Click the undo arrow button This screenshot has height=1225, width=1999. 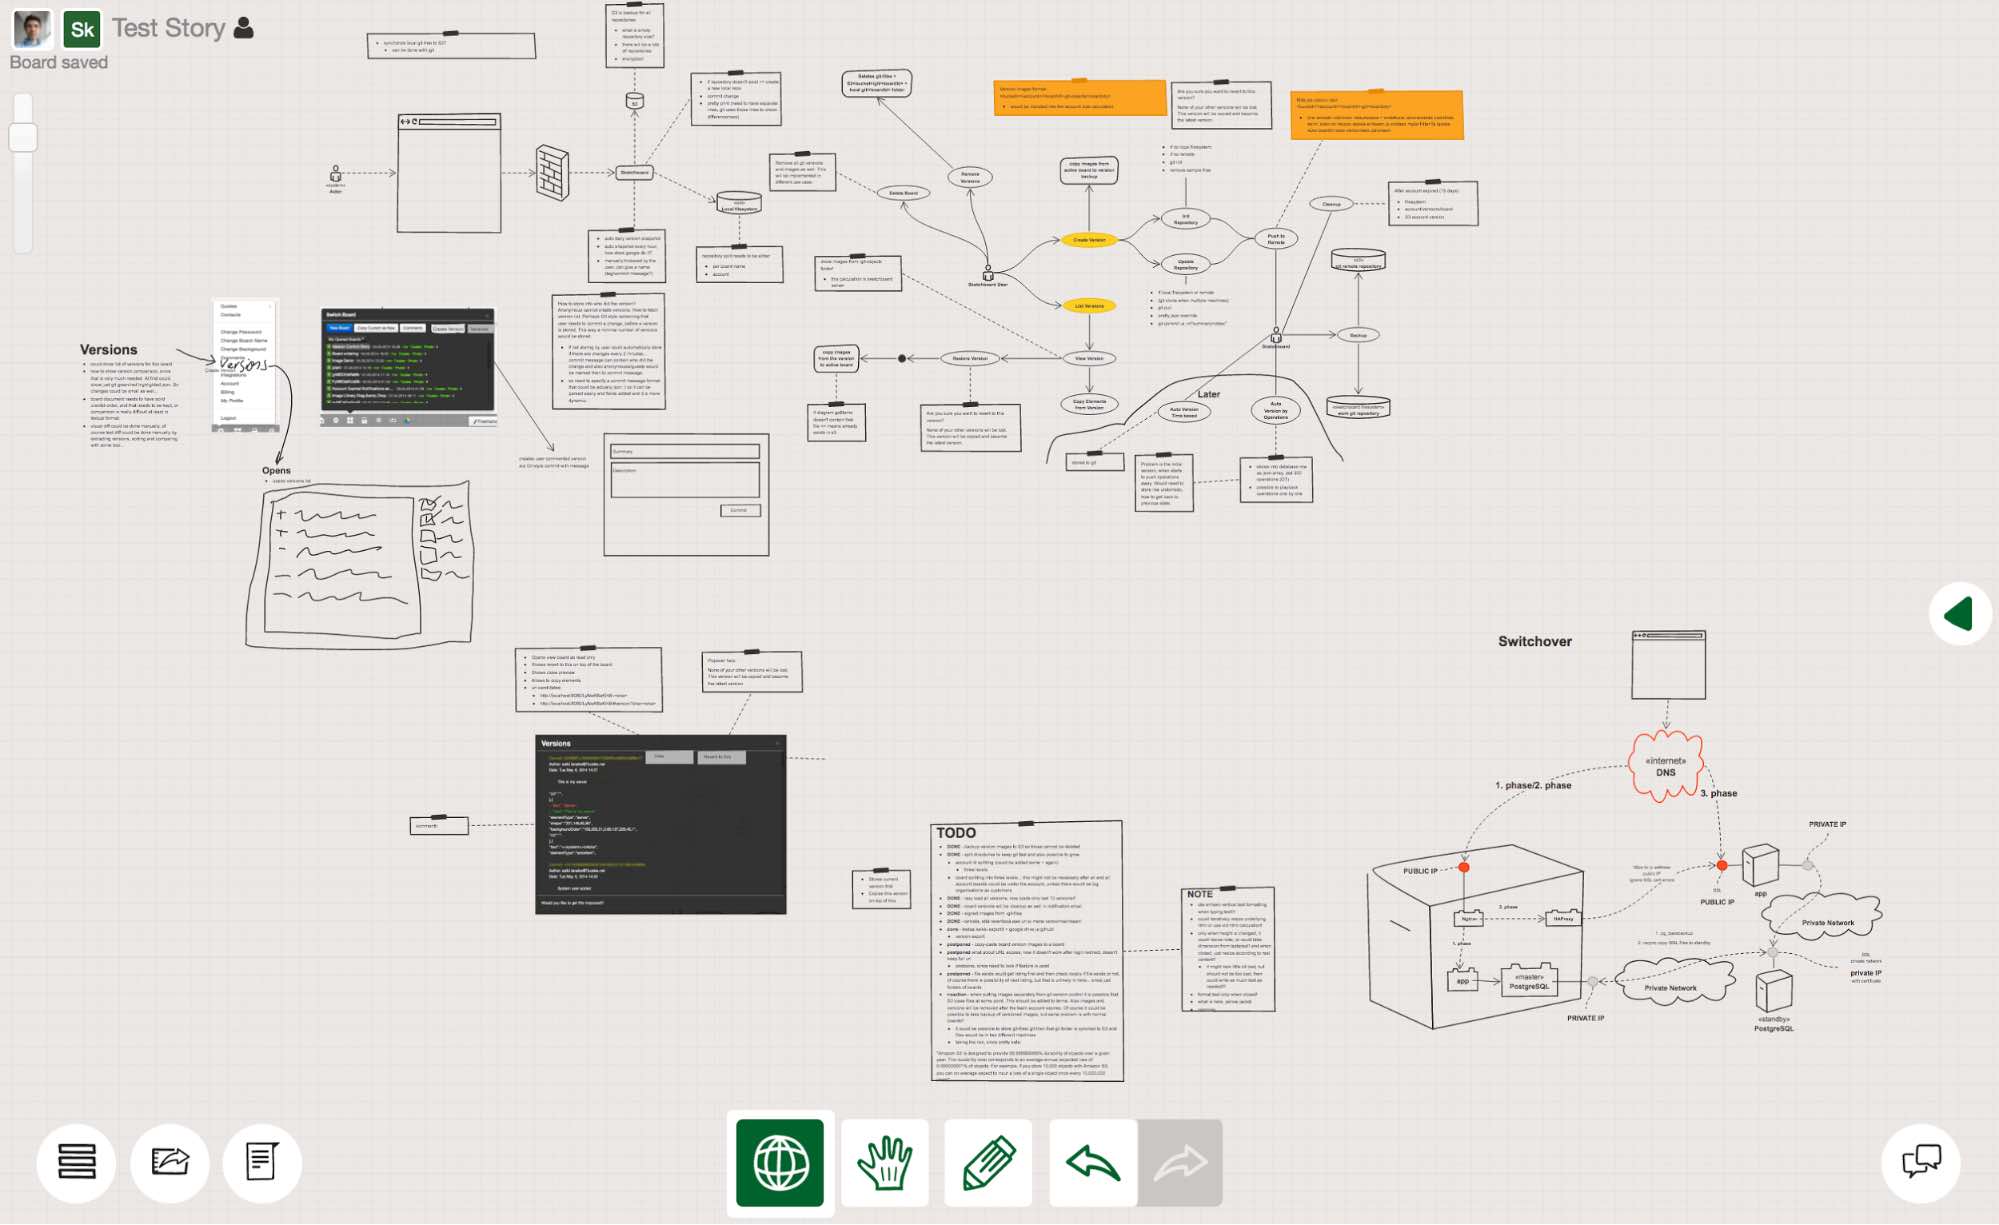[x=1093, y=1162]
